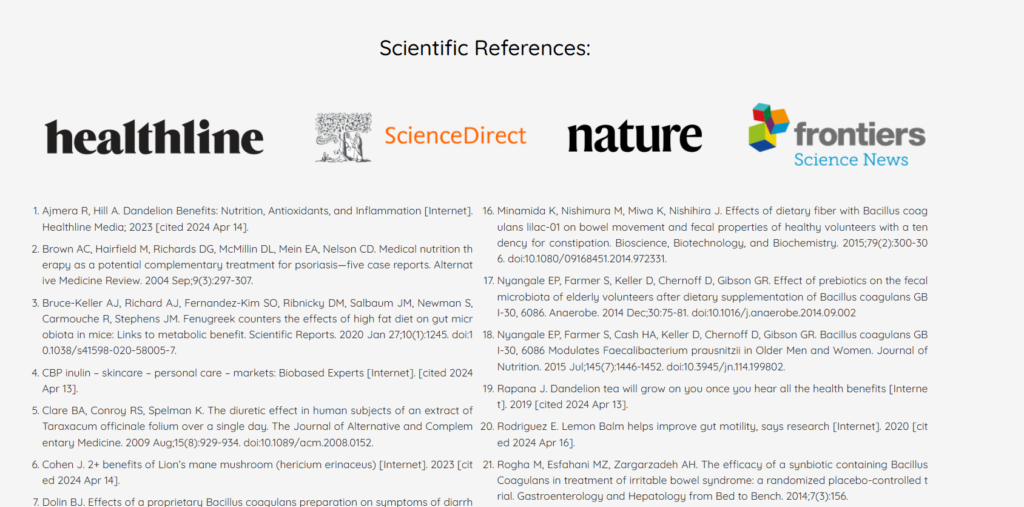The image size is (1024, 507).
Task: Click the frontiers colorful cube icon
Action: coord(769,127)
